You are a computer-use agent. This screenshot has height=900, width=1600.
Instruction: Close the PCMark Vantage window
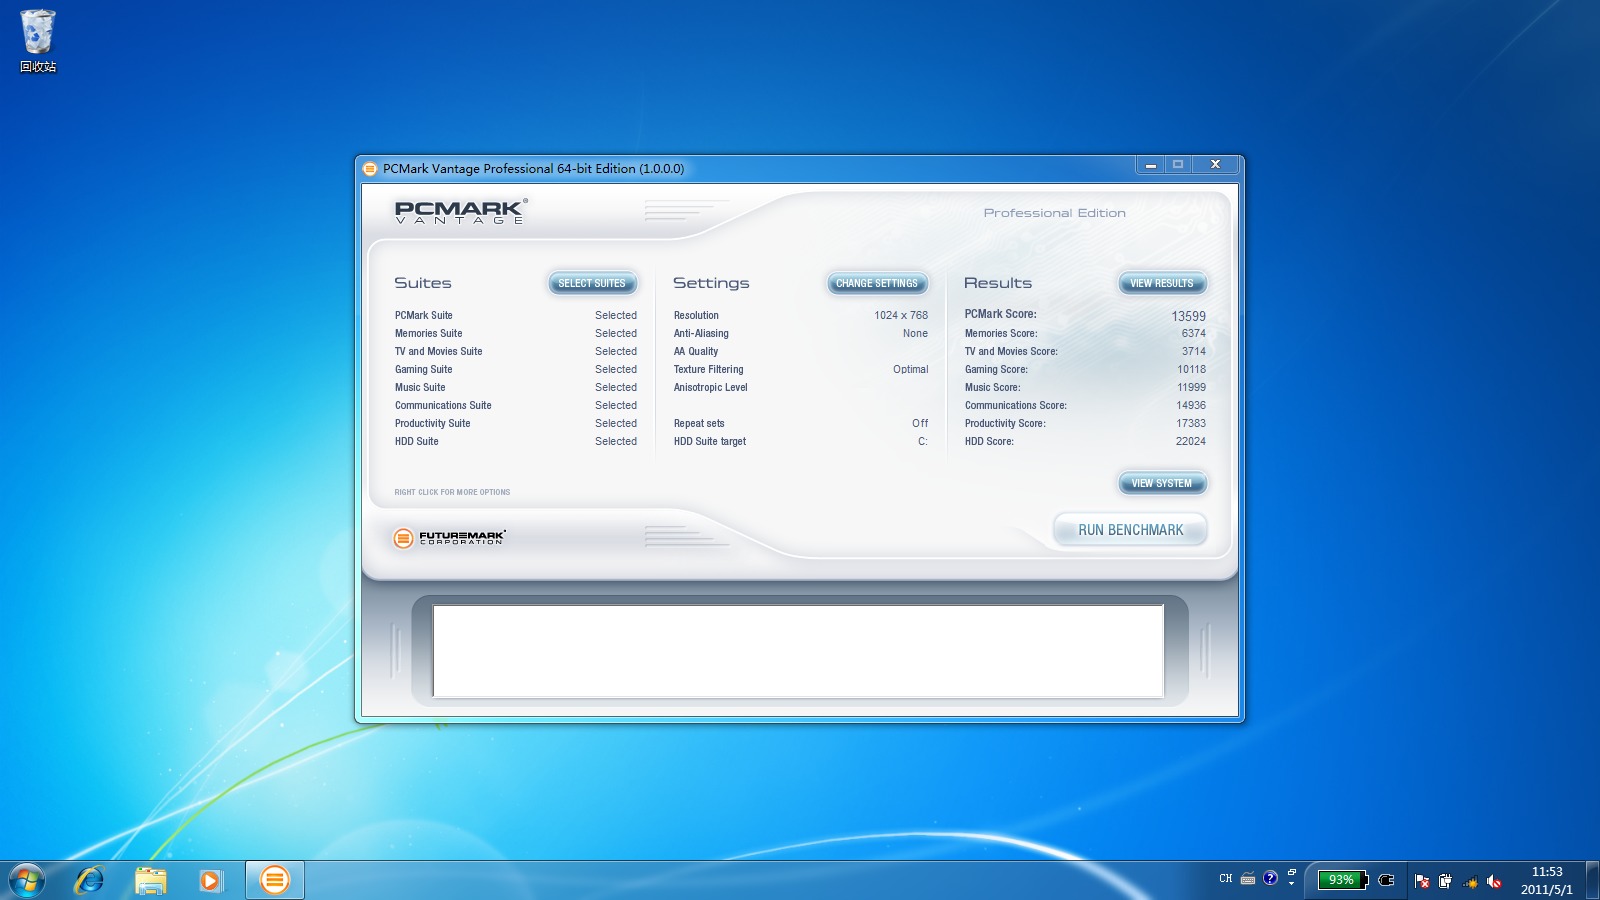click(1216, 165)
